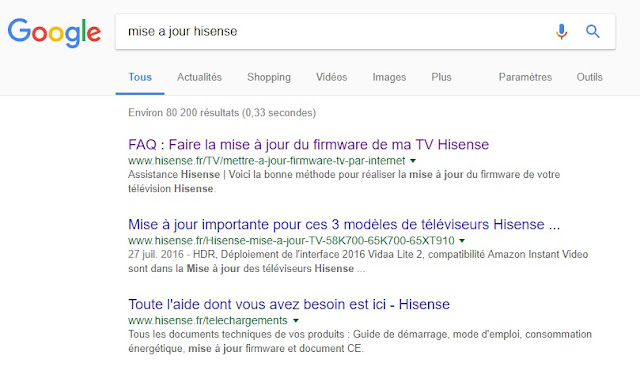The image size is (640, 367).
Task: Select the Tous tab
Action: (x=140, y=77)
